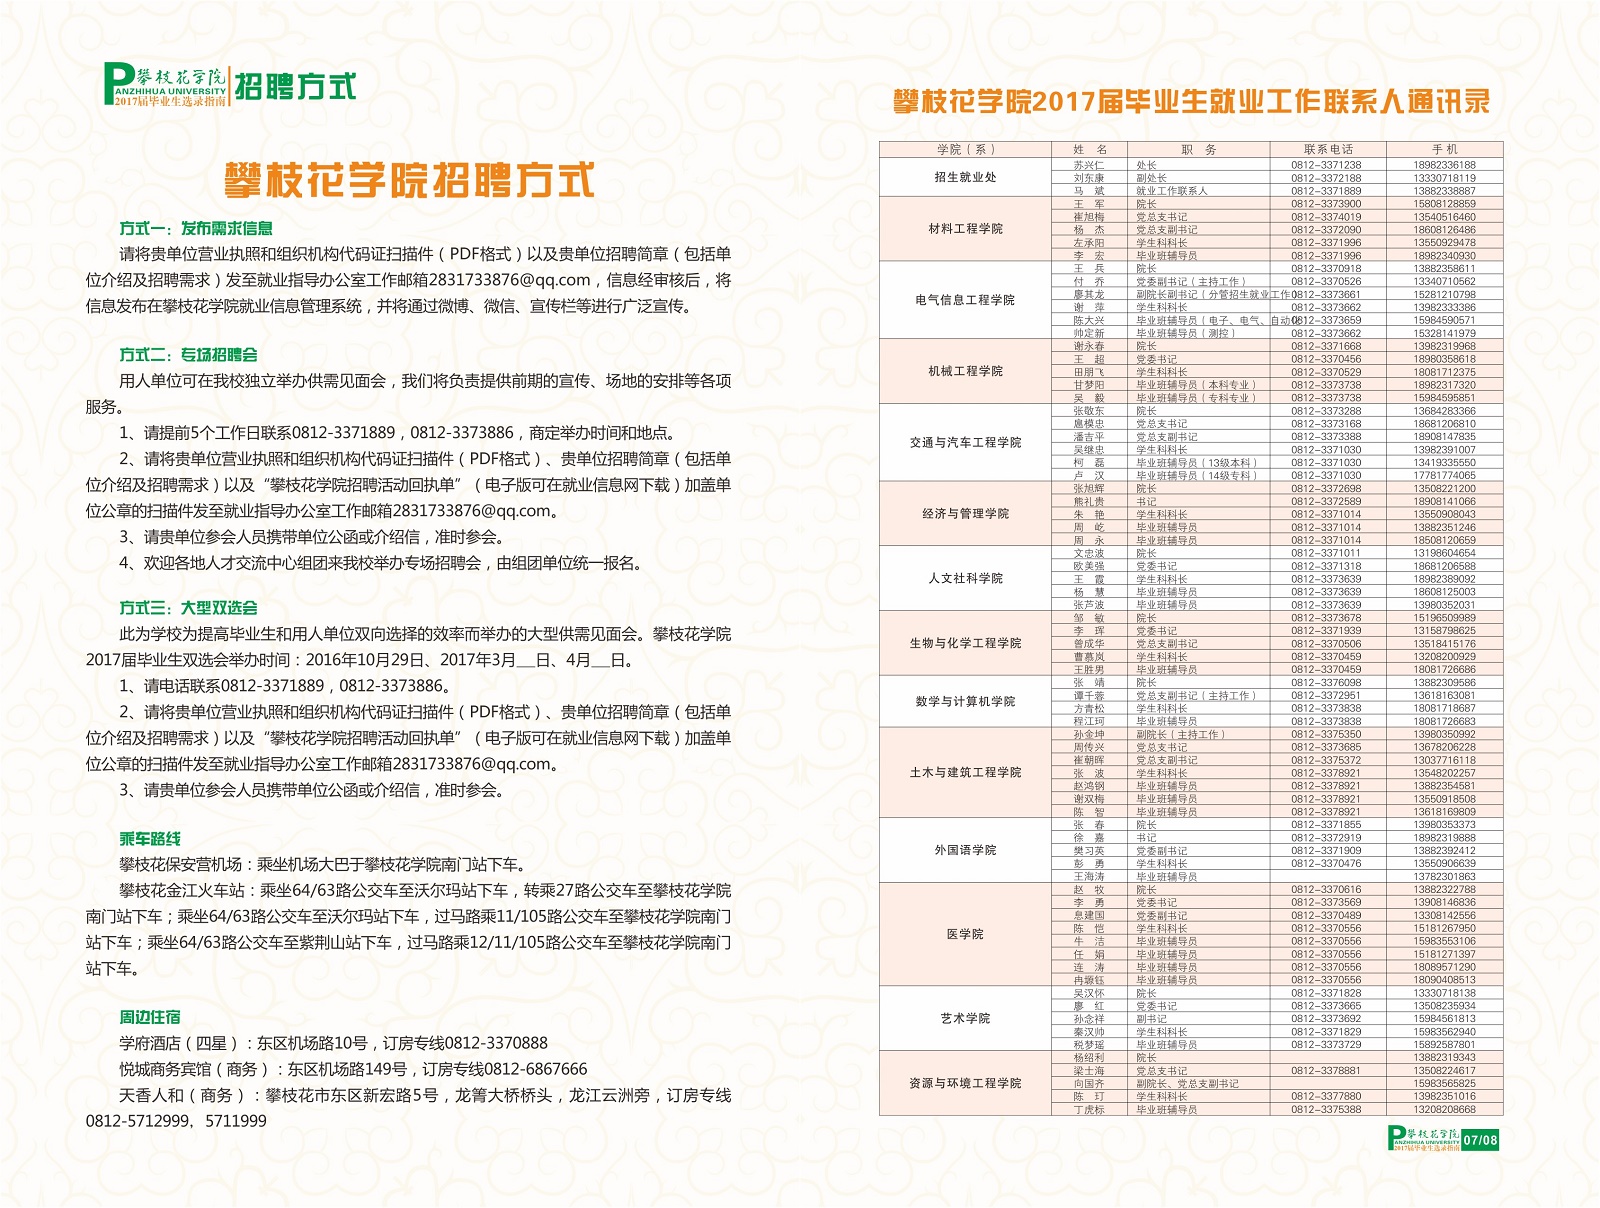Viewport: 1600px width, 1208px height.
Task: Select the 方式一：发布需求信息 section heading
Action: 196,228
